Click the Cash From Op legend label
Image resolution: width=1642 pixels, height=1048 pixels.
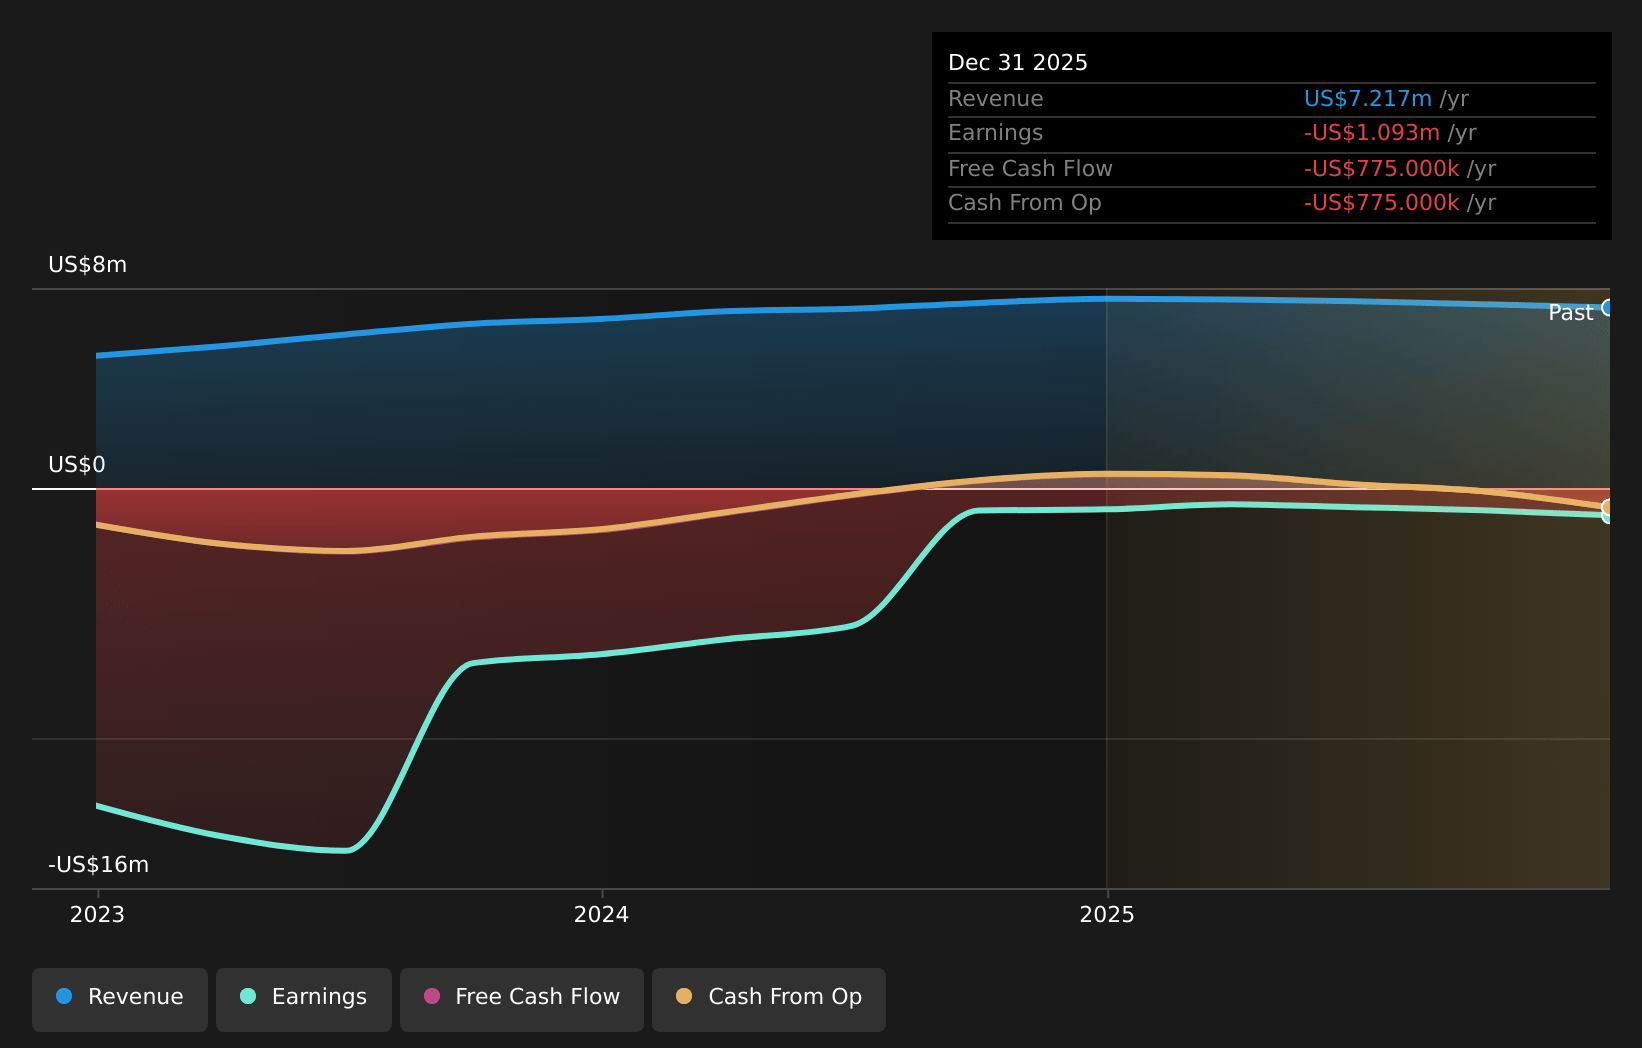pos(785,997)
